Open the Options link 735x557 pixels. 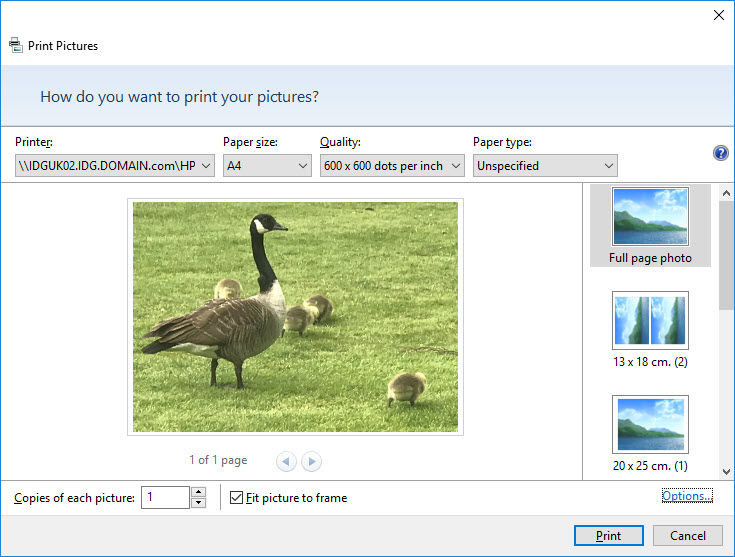[686, 496]
